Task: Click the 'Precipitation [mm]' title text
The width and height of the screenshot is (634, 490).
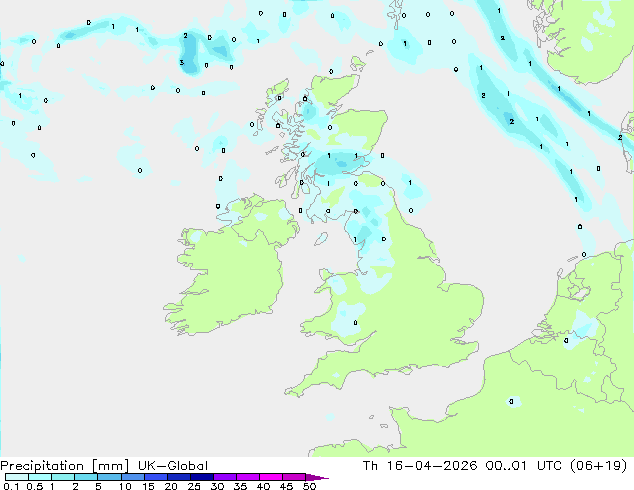Action: (x=64, y=466)
